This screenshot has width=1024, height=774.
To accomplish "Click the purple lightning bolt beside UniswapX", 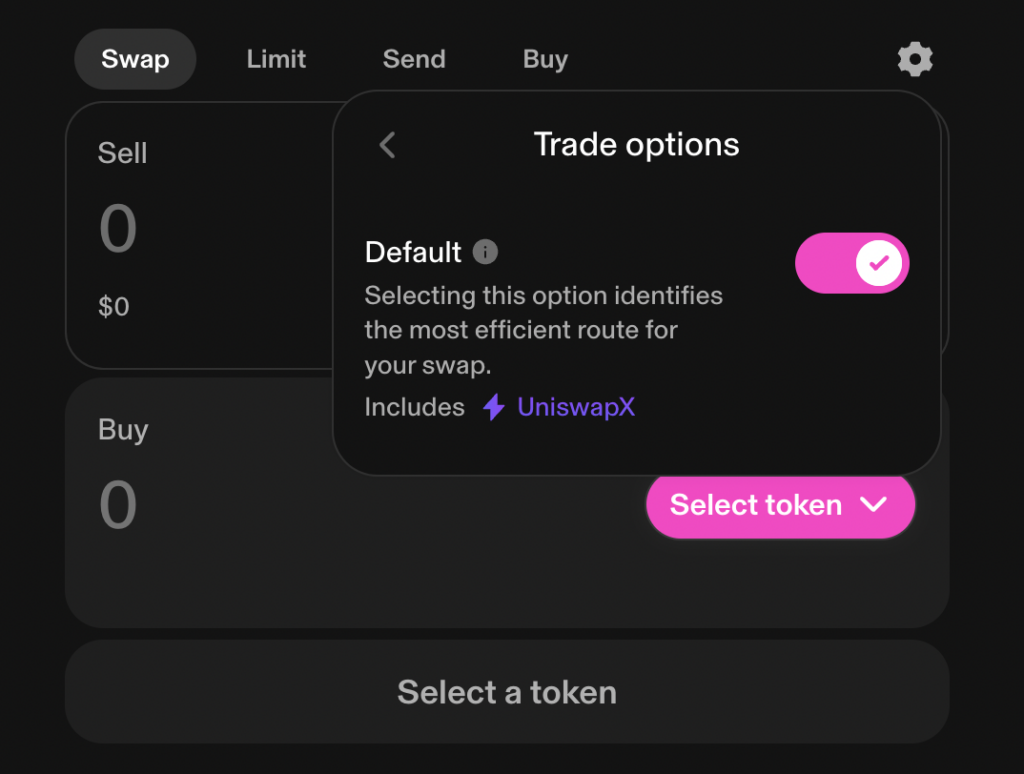I will pyautogui.click(x=491, y=407).
